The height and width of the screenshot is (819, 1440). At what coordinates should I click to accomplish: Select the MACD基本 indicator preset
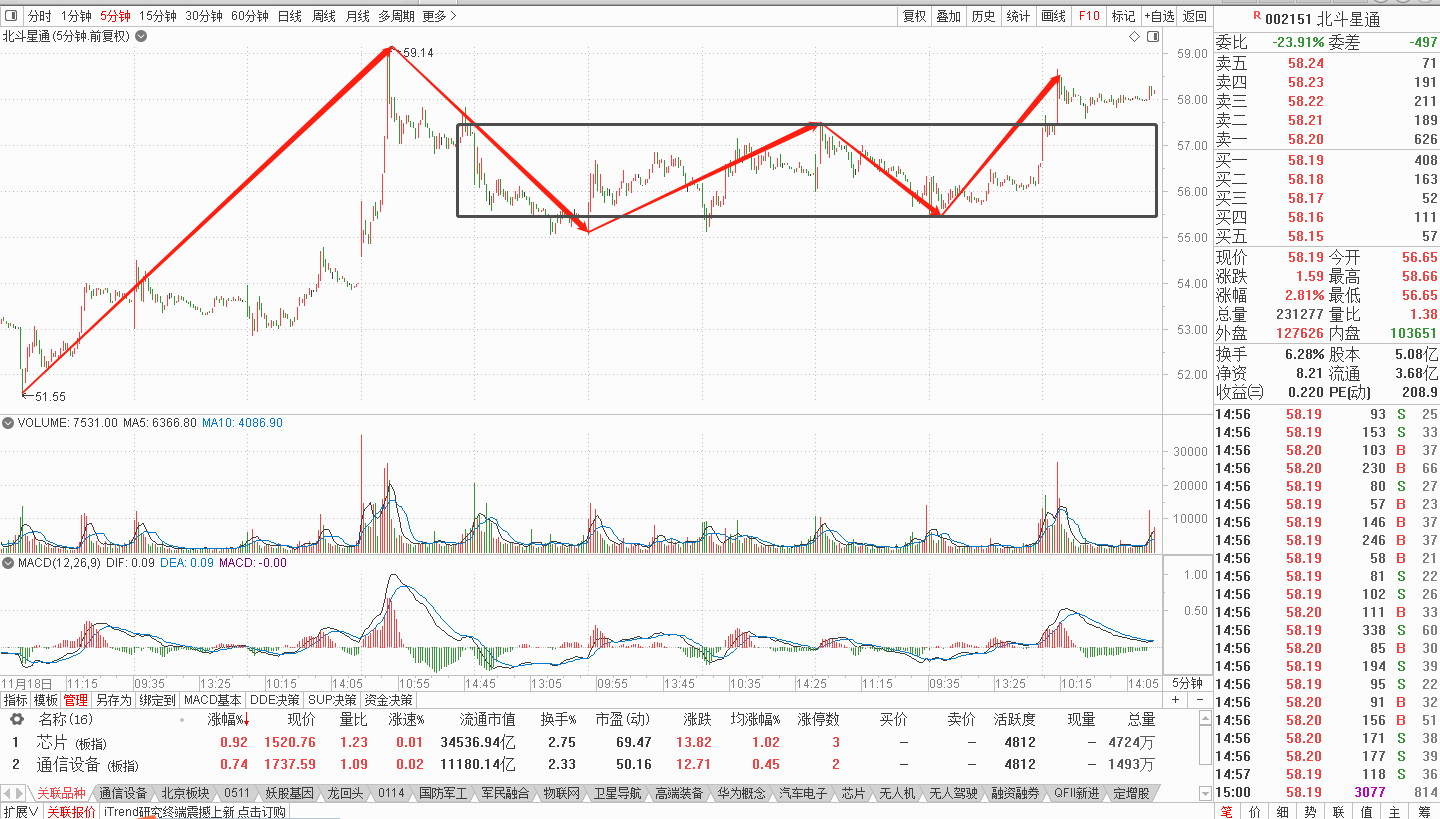coord(213,700)
